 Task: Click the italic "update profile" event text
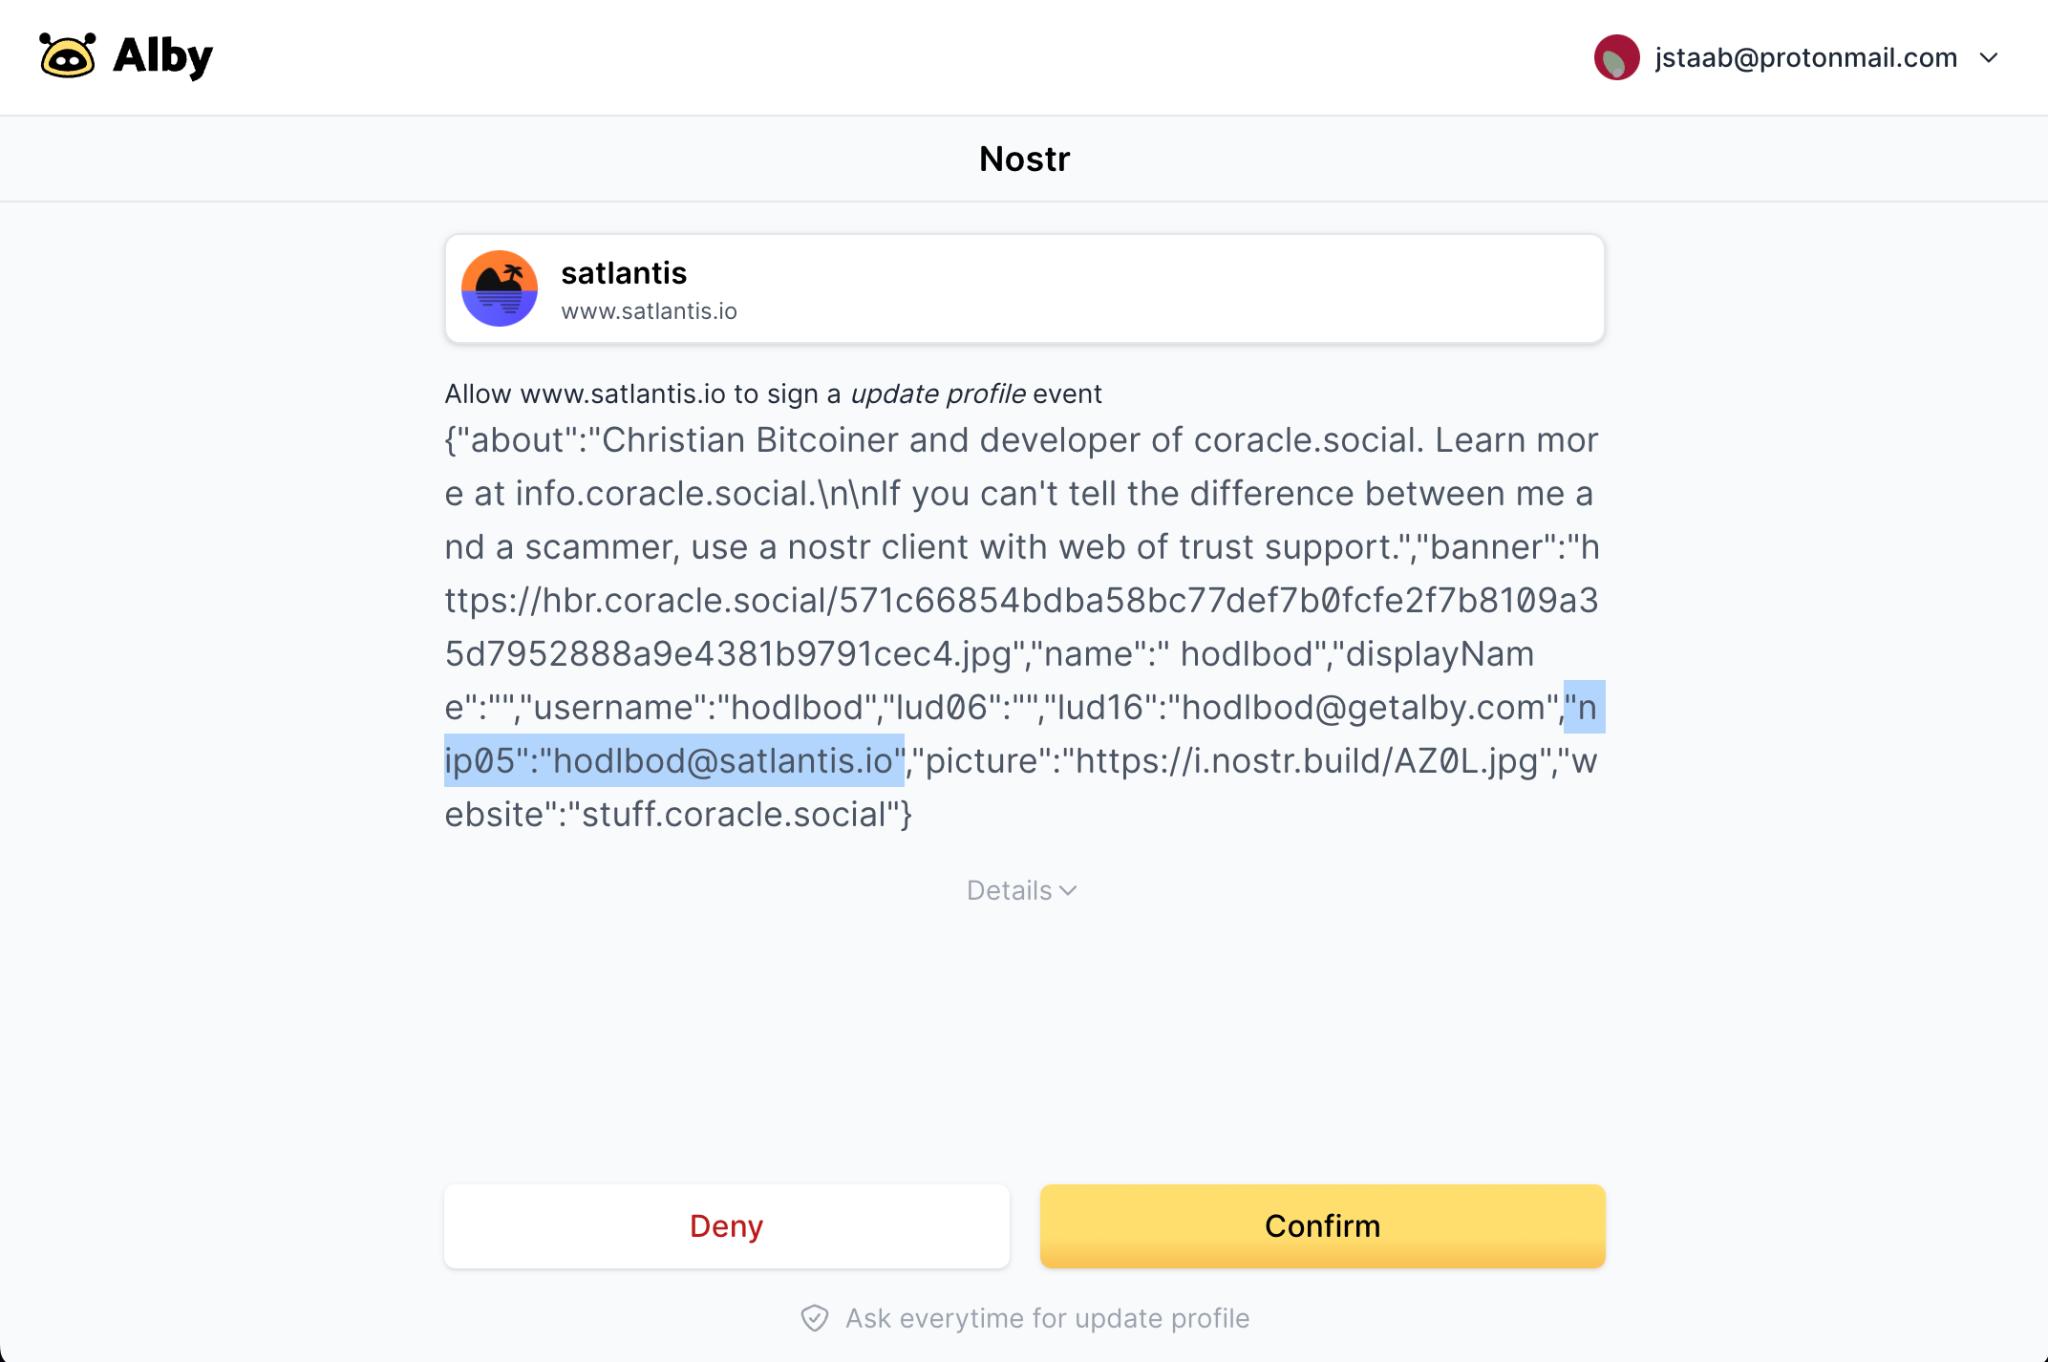click(x=937, y=394)
